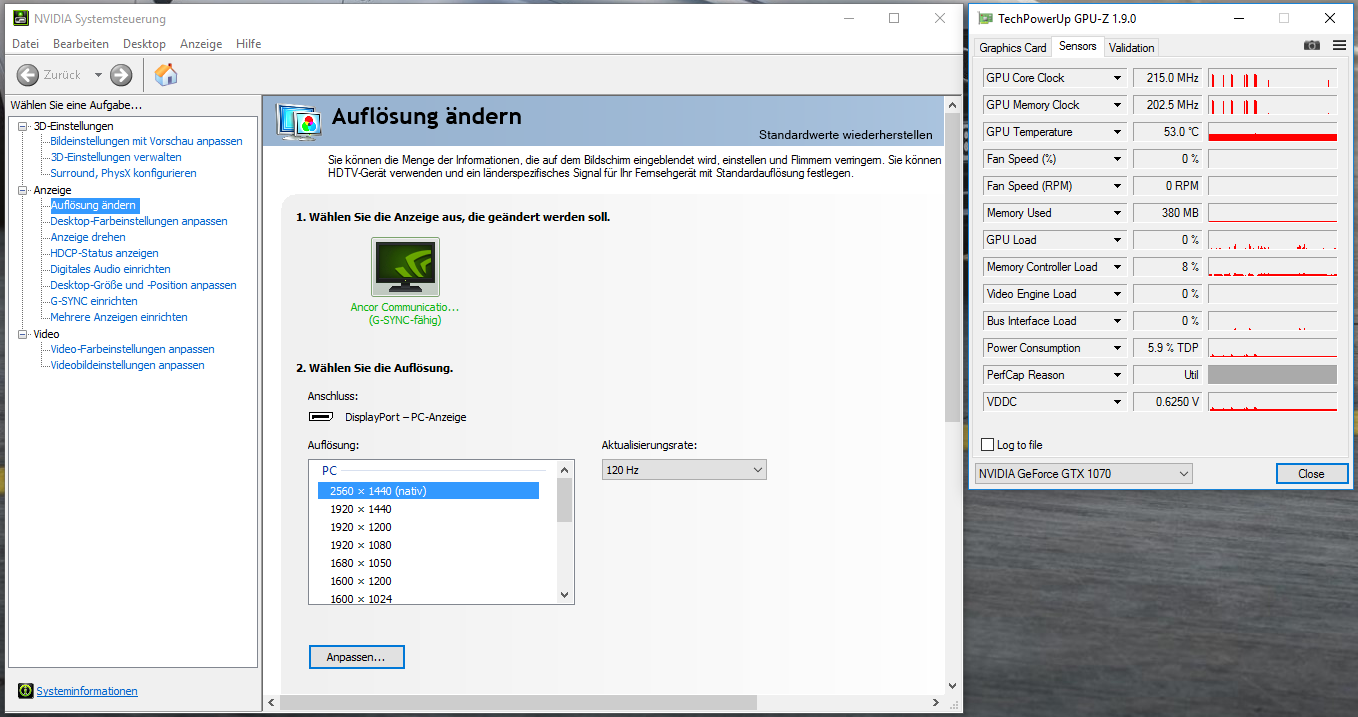Click Standardwerte wiederherstellen link
This screenshot has height=717, width=1358.
tap(845, 135)
